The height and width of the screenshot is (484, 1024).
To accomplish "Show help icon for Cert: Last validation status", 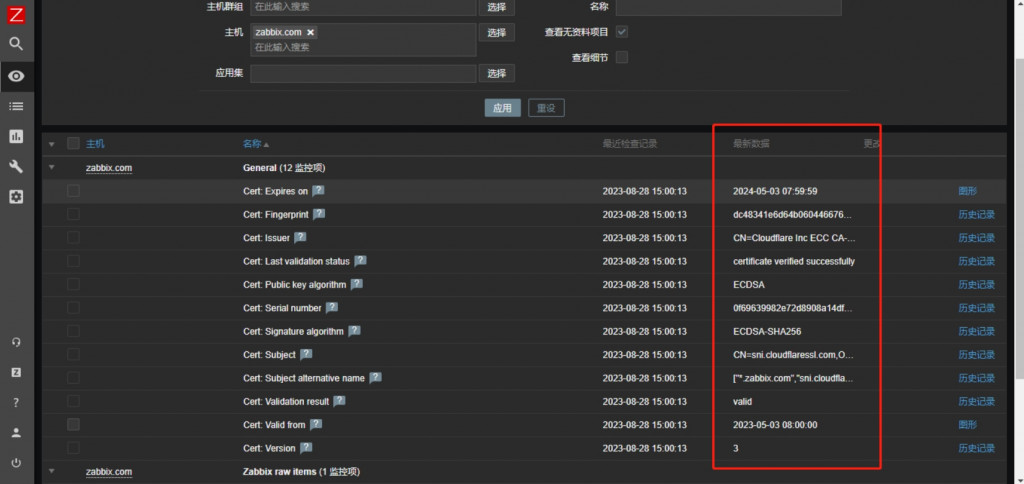I will (360, 261).
